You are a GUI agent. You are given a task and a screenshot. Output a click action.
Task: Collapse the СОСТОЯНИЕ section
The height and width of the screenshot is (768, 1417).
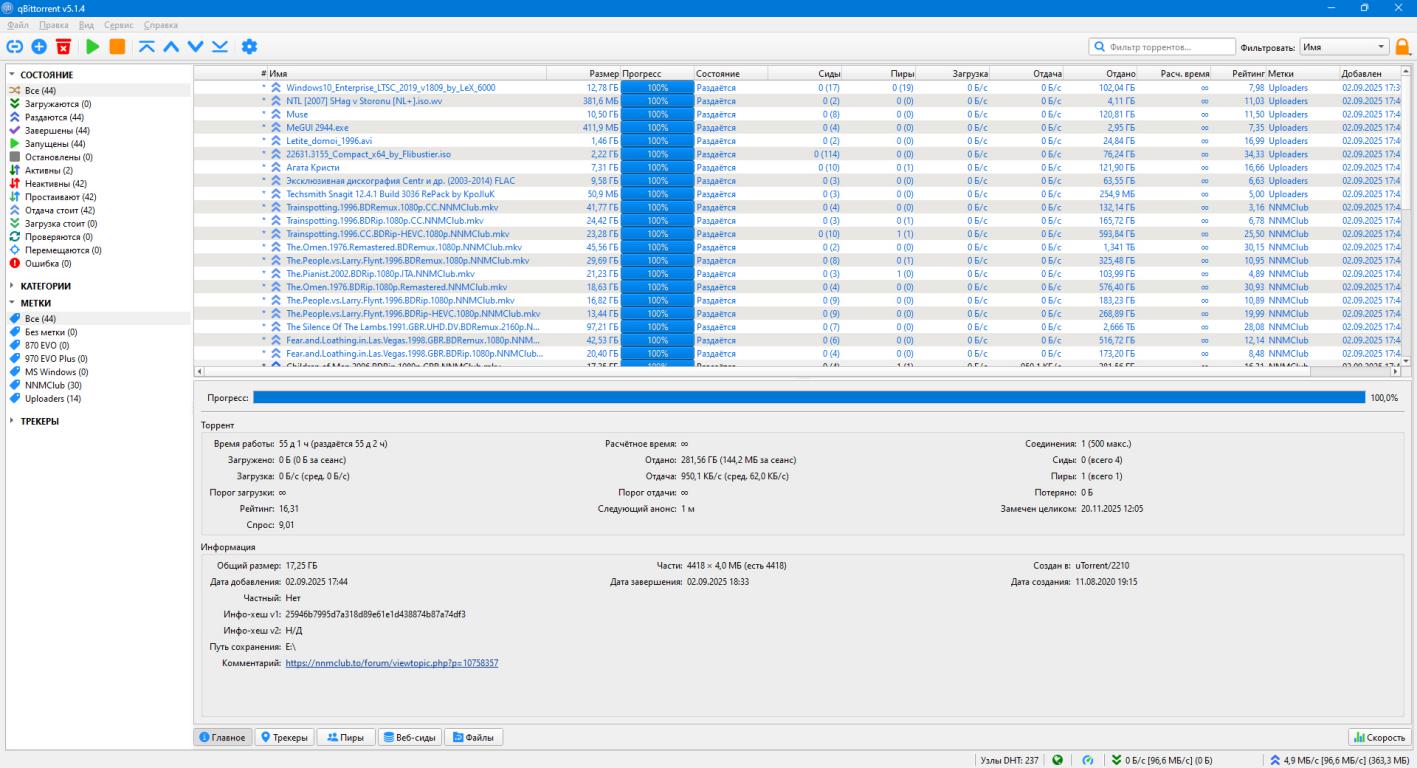[12, 75]
